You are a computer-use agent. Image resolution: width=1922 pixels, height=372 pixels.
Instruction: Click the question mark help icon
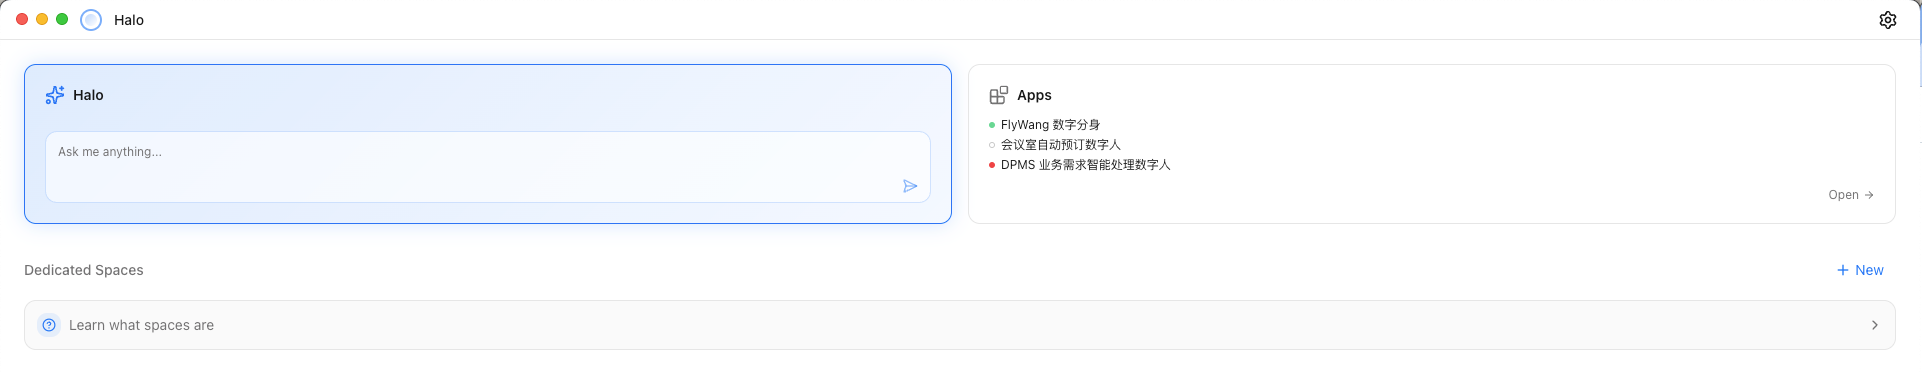[49, 325]
